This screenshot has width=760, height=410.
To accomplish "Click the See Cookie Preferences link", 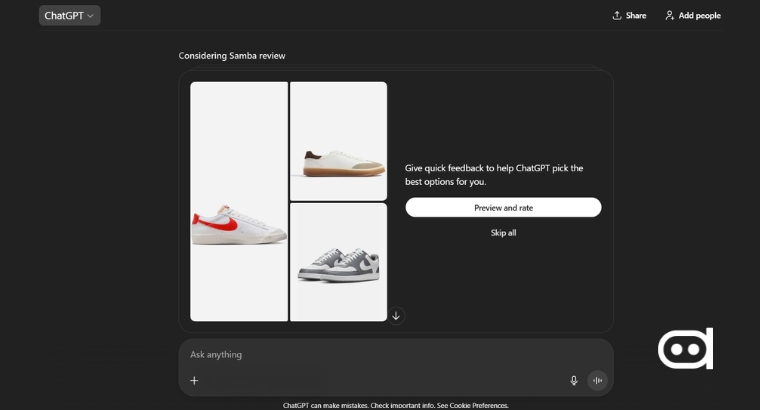I will tap(473, 406).
